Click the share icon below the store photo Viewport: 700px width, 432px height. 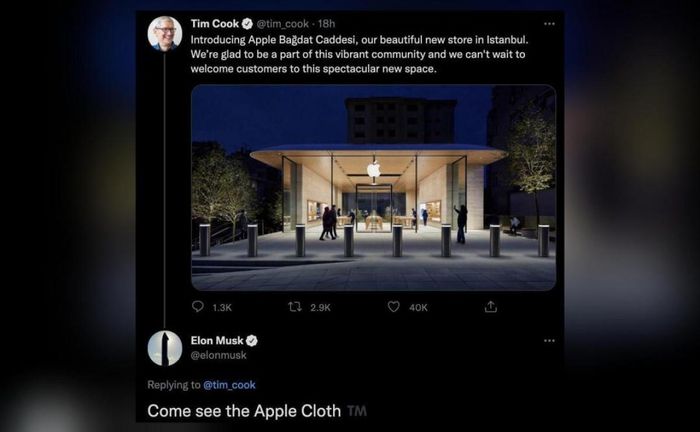pos(490,307)
